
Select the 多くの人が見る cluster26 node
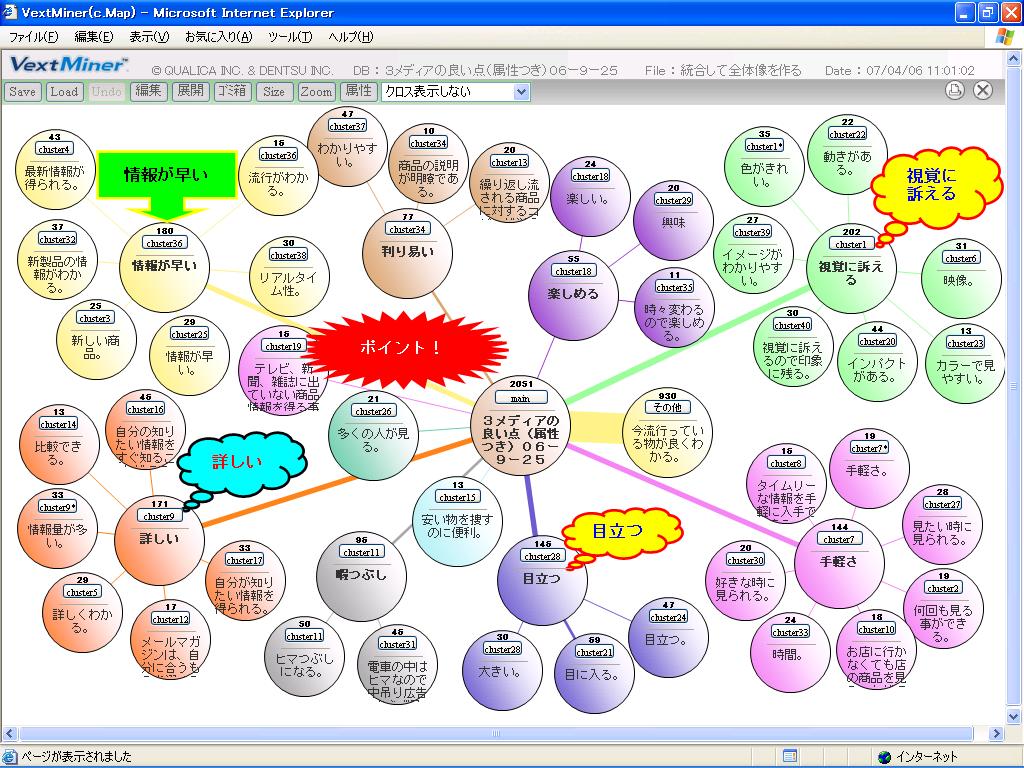point(373,438)
